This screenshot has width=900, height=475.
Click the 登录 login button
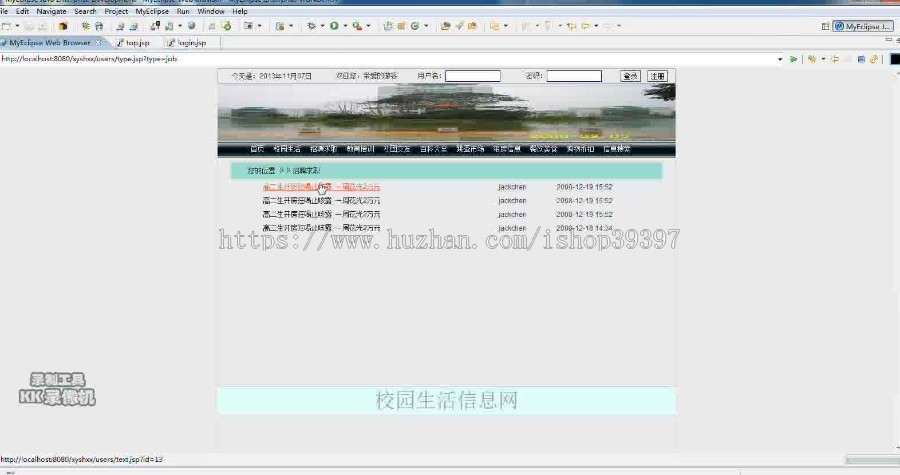pyautogui.click(x=630, y=76)
